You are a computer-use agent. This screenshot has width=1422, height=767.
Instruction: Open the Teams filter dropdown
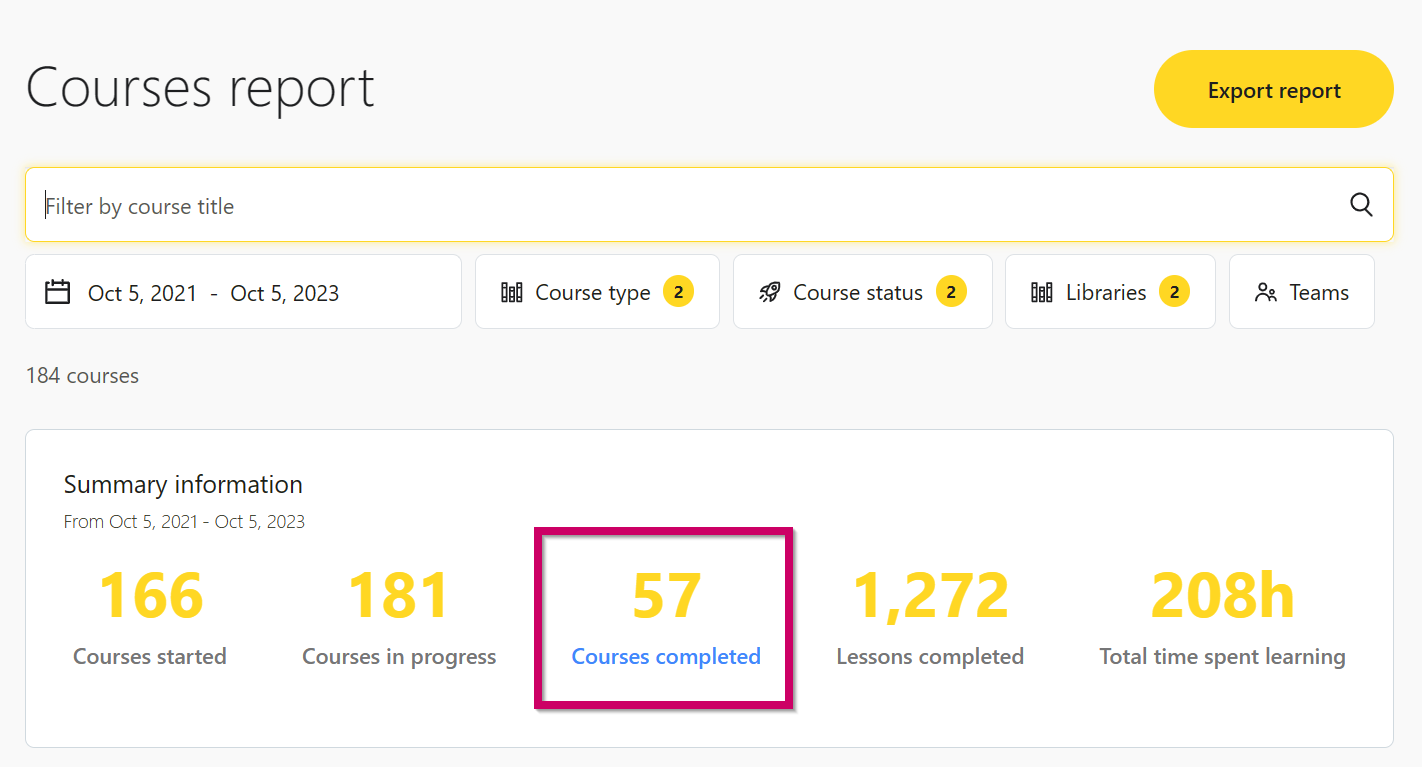[1301, 292]
